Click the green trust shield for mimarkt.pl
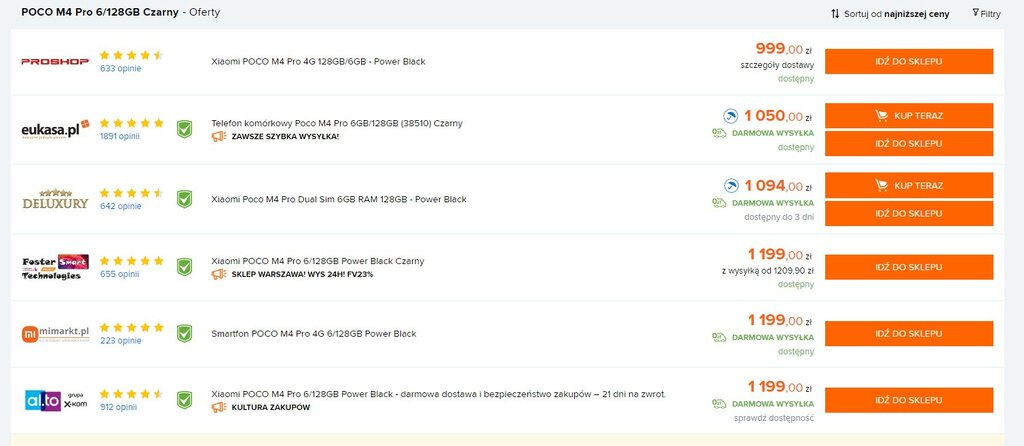 pos(185,333)
